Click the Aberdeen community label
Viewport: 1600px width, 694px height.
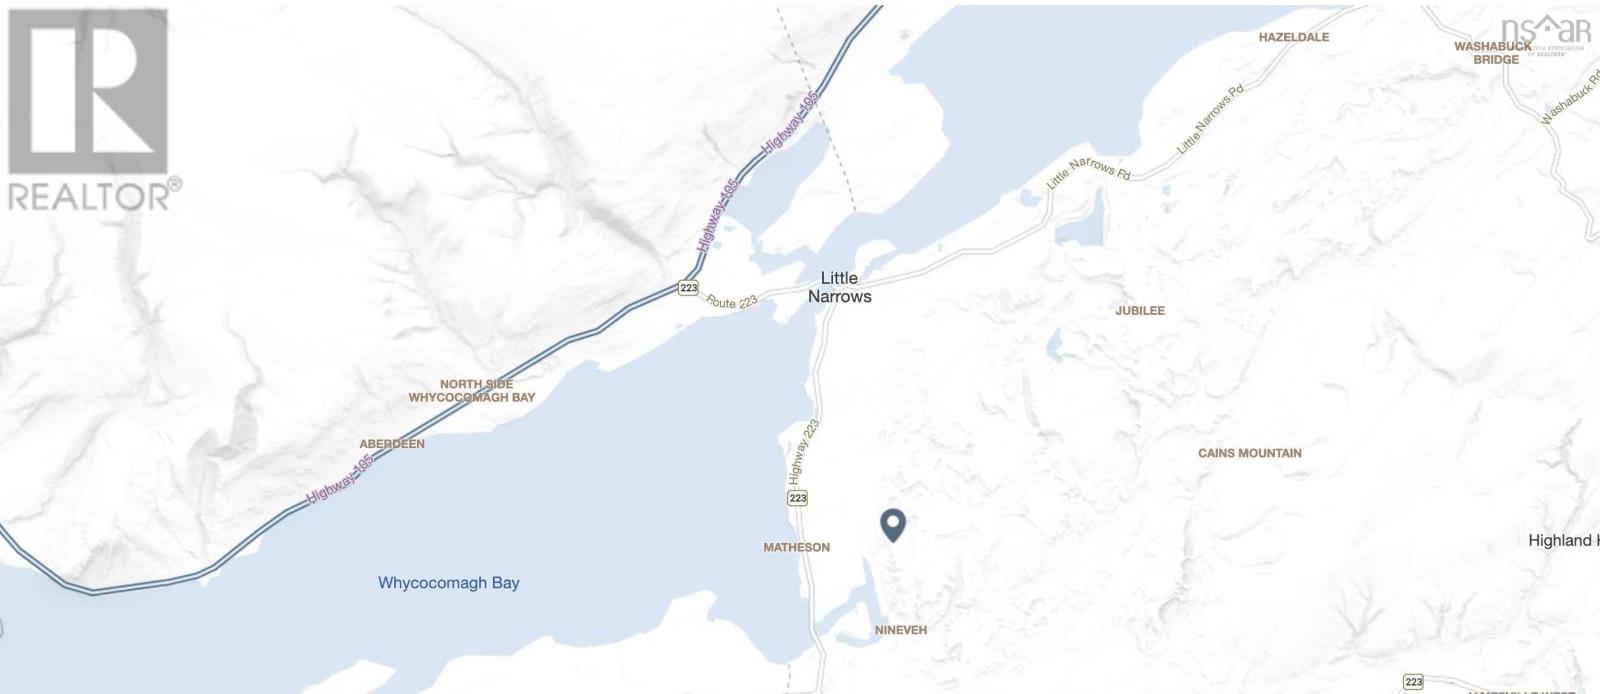392,444
